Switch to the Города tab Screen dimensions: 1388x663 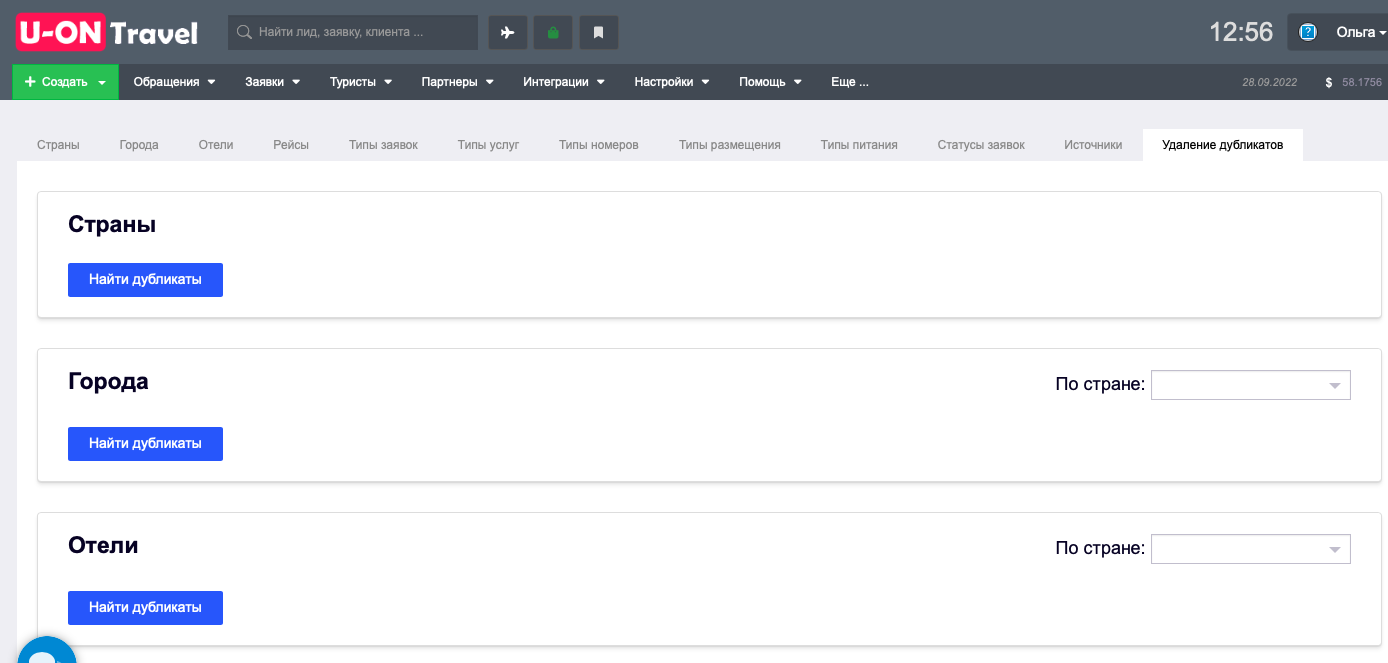click(139, 145)
